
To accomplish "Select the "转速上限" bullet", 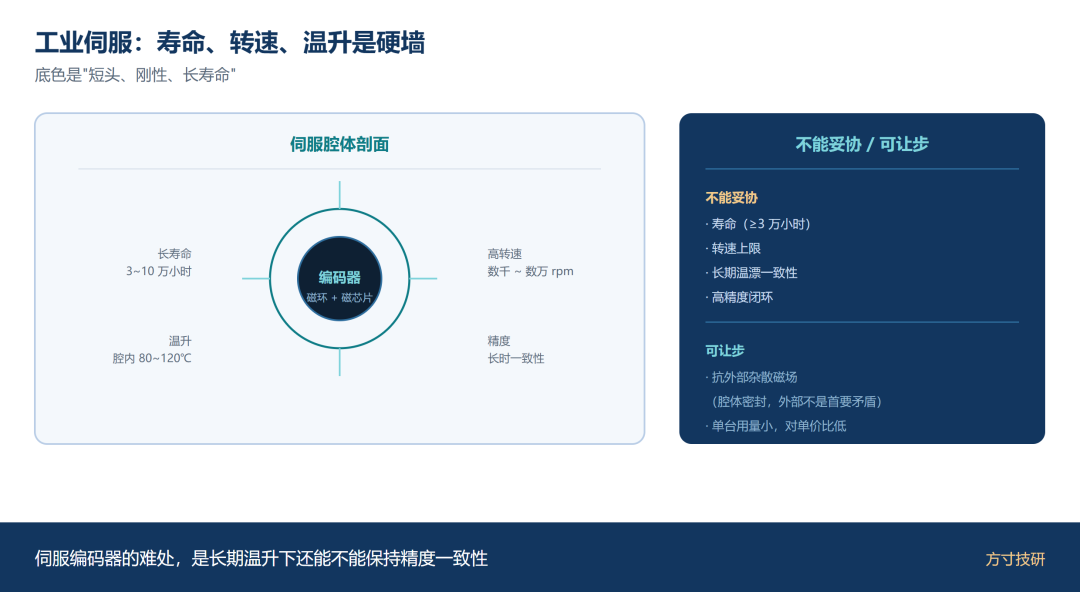I will point(733,248).
